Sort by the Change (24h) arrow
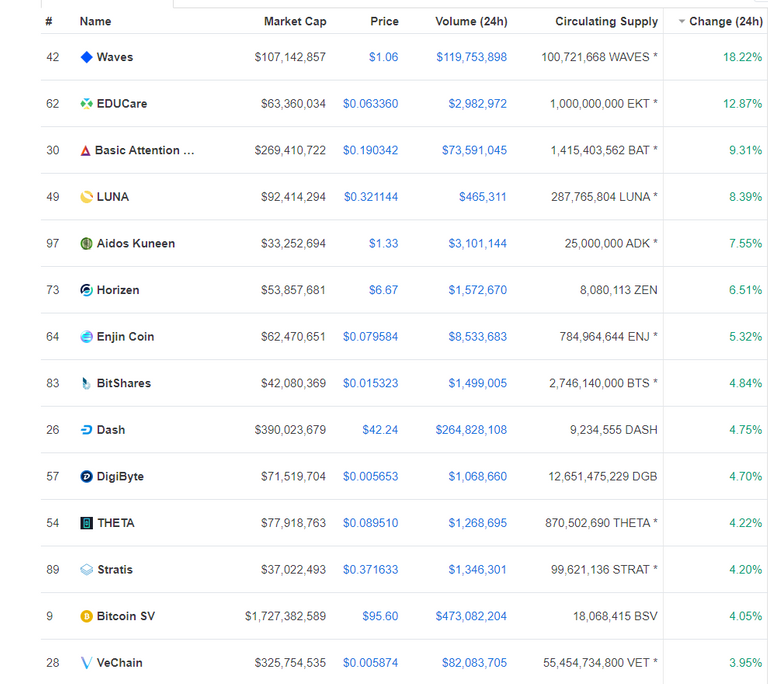Screen dimensions: 768x684 (x=681, y=22)
